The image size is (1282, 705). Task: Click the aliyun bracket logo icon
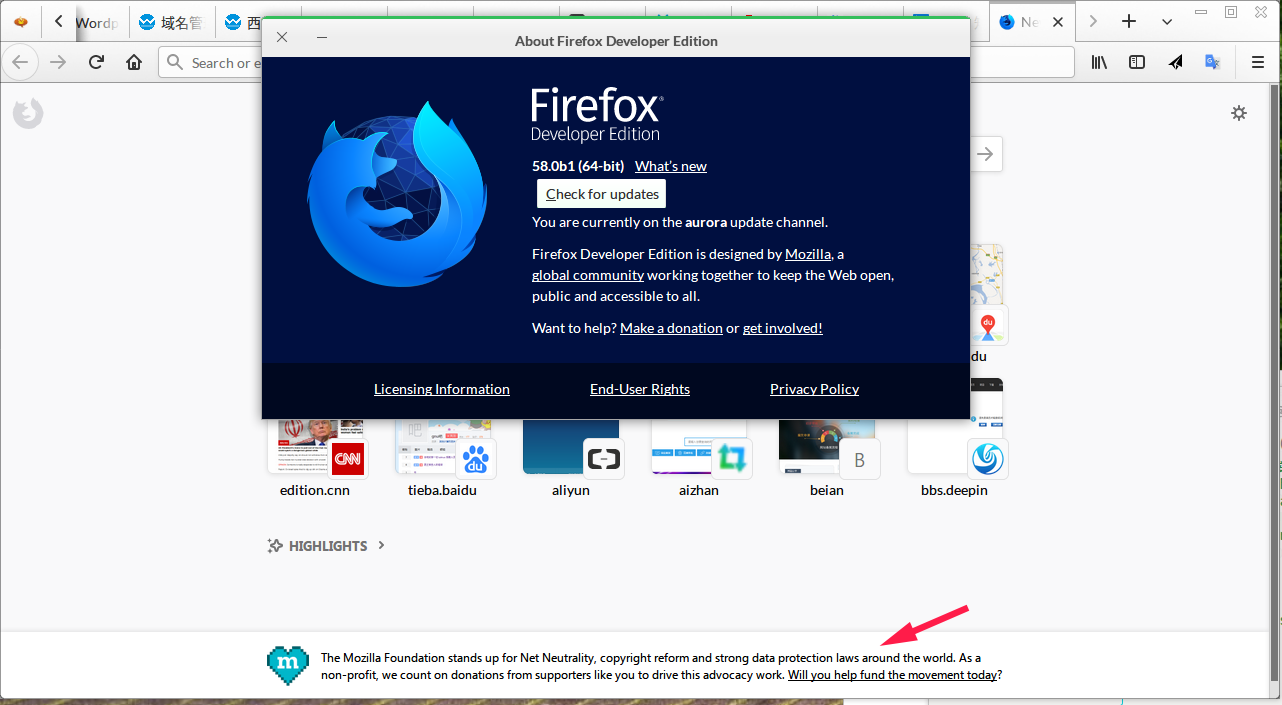(604, 459)
